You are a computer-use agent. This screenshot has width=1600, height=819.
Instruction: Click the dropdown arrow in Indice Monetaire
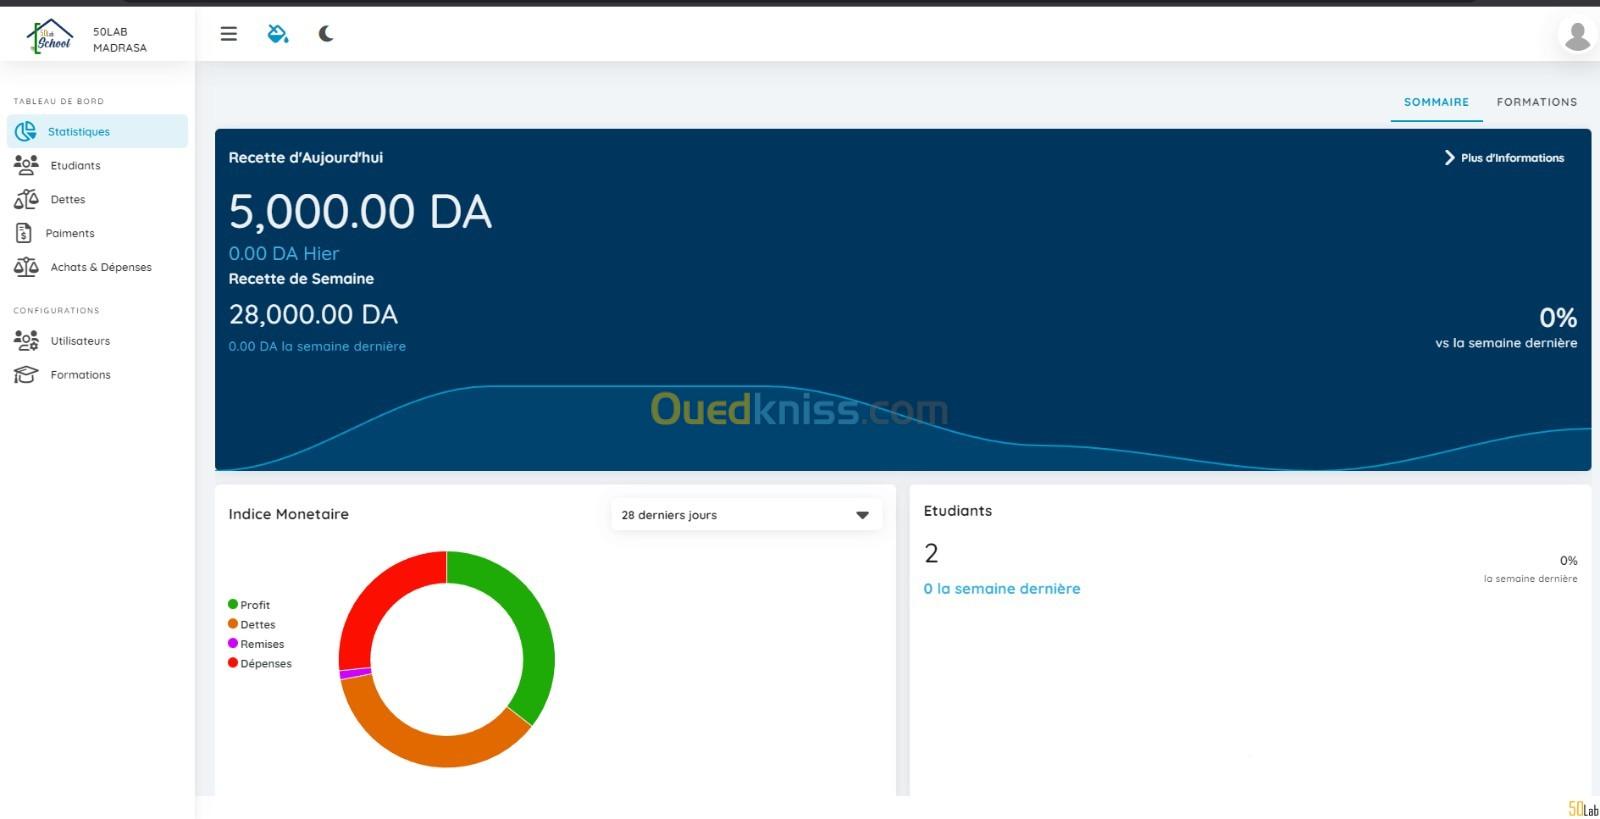click(x=862, y=515)
